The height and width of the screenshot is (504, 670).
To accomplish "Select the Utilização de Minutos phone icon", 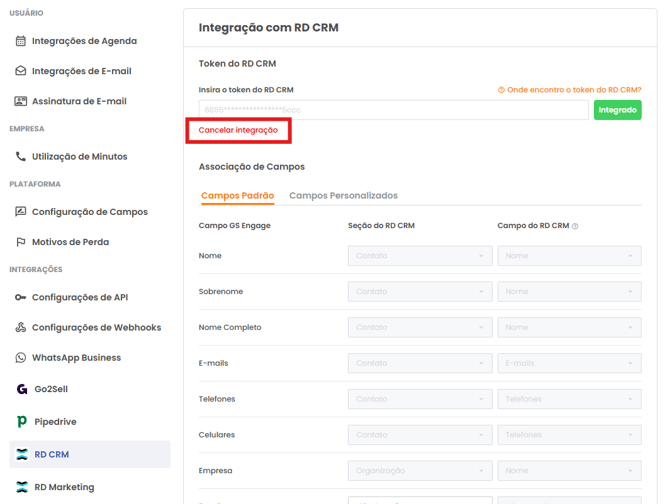I will [21, 157].
